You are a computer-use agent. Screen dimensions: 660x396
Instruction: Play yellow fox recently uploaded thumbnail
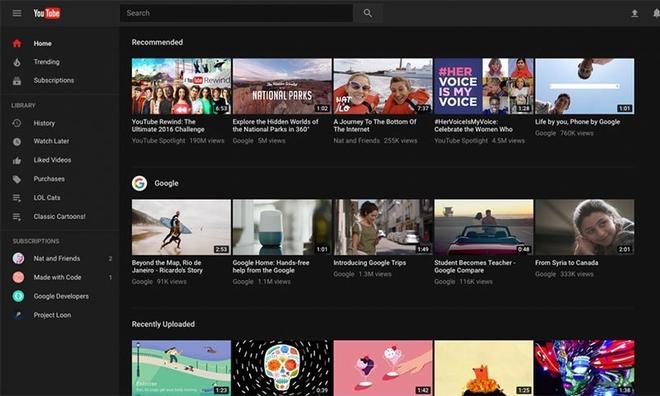pos(484,368)
